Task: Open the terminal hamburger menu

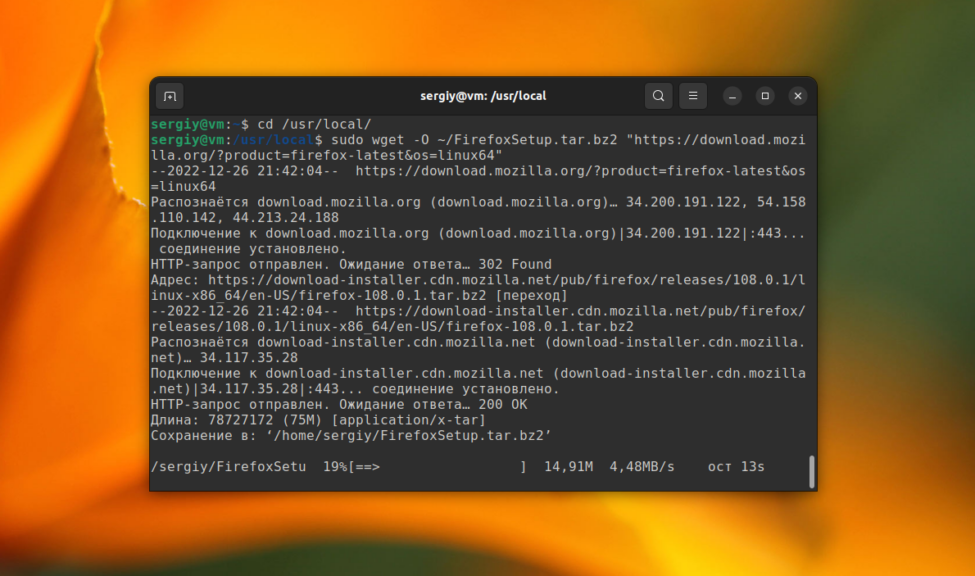Action: coord(693,96)
